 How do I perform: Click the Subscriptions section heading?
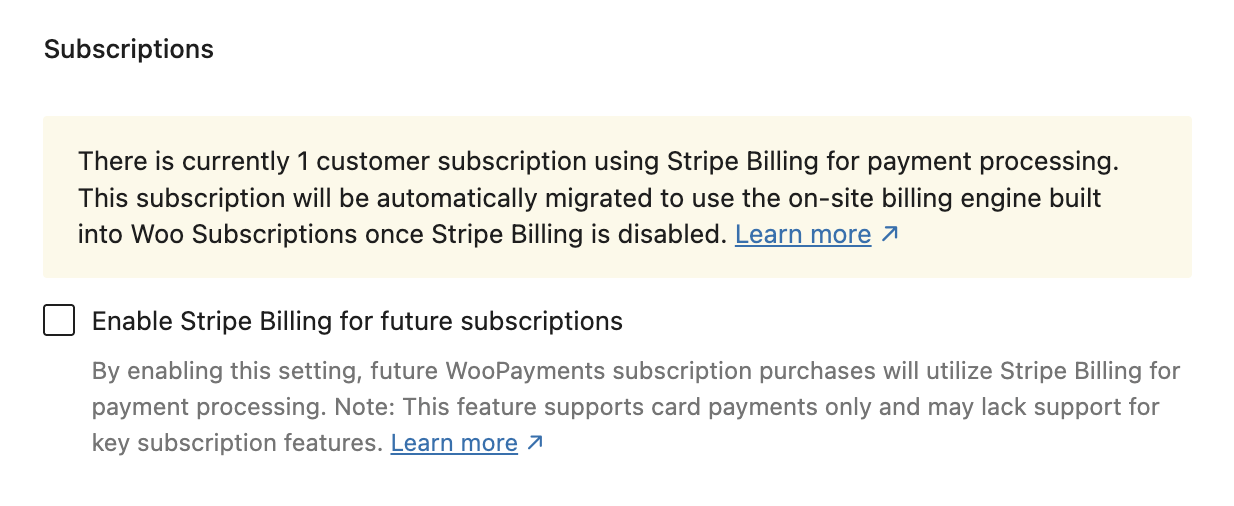129,49
